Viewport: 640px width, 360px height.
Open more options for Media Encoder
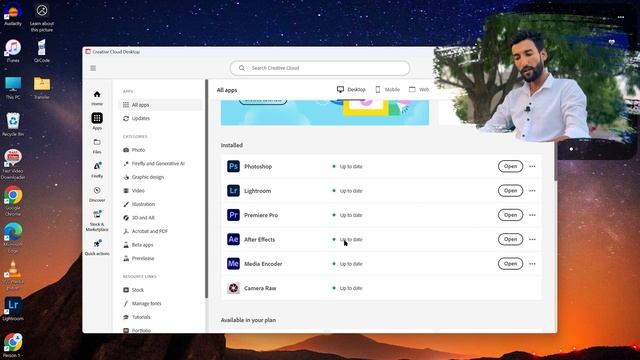pyautogui.click(x=532, y=264)
